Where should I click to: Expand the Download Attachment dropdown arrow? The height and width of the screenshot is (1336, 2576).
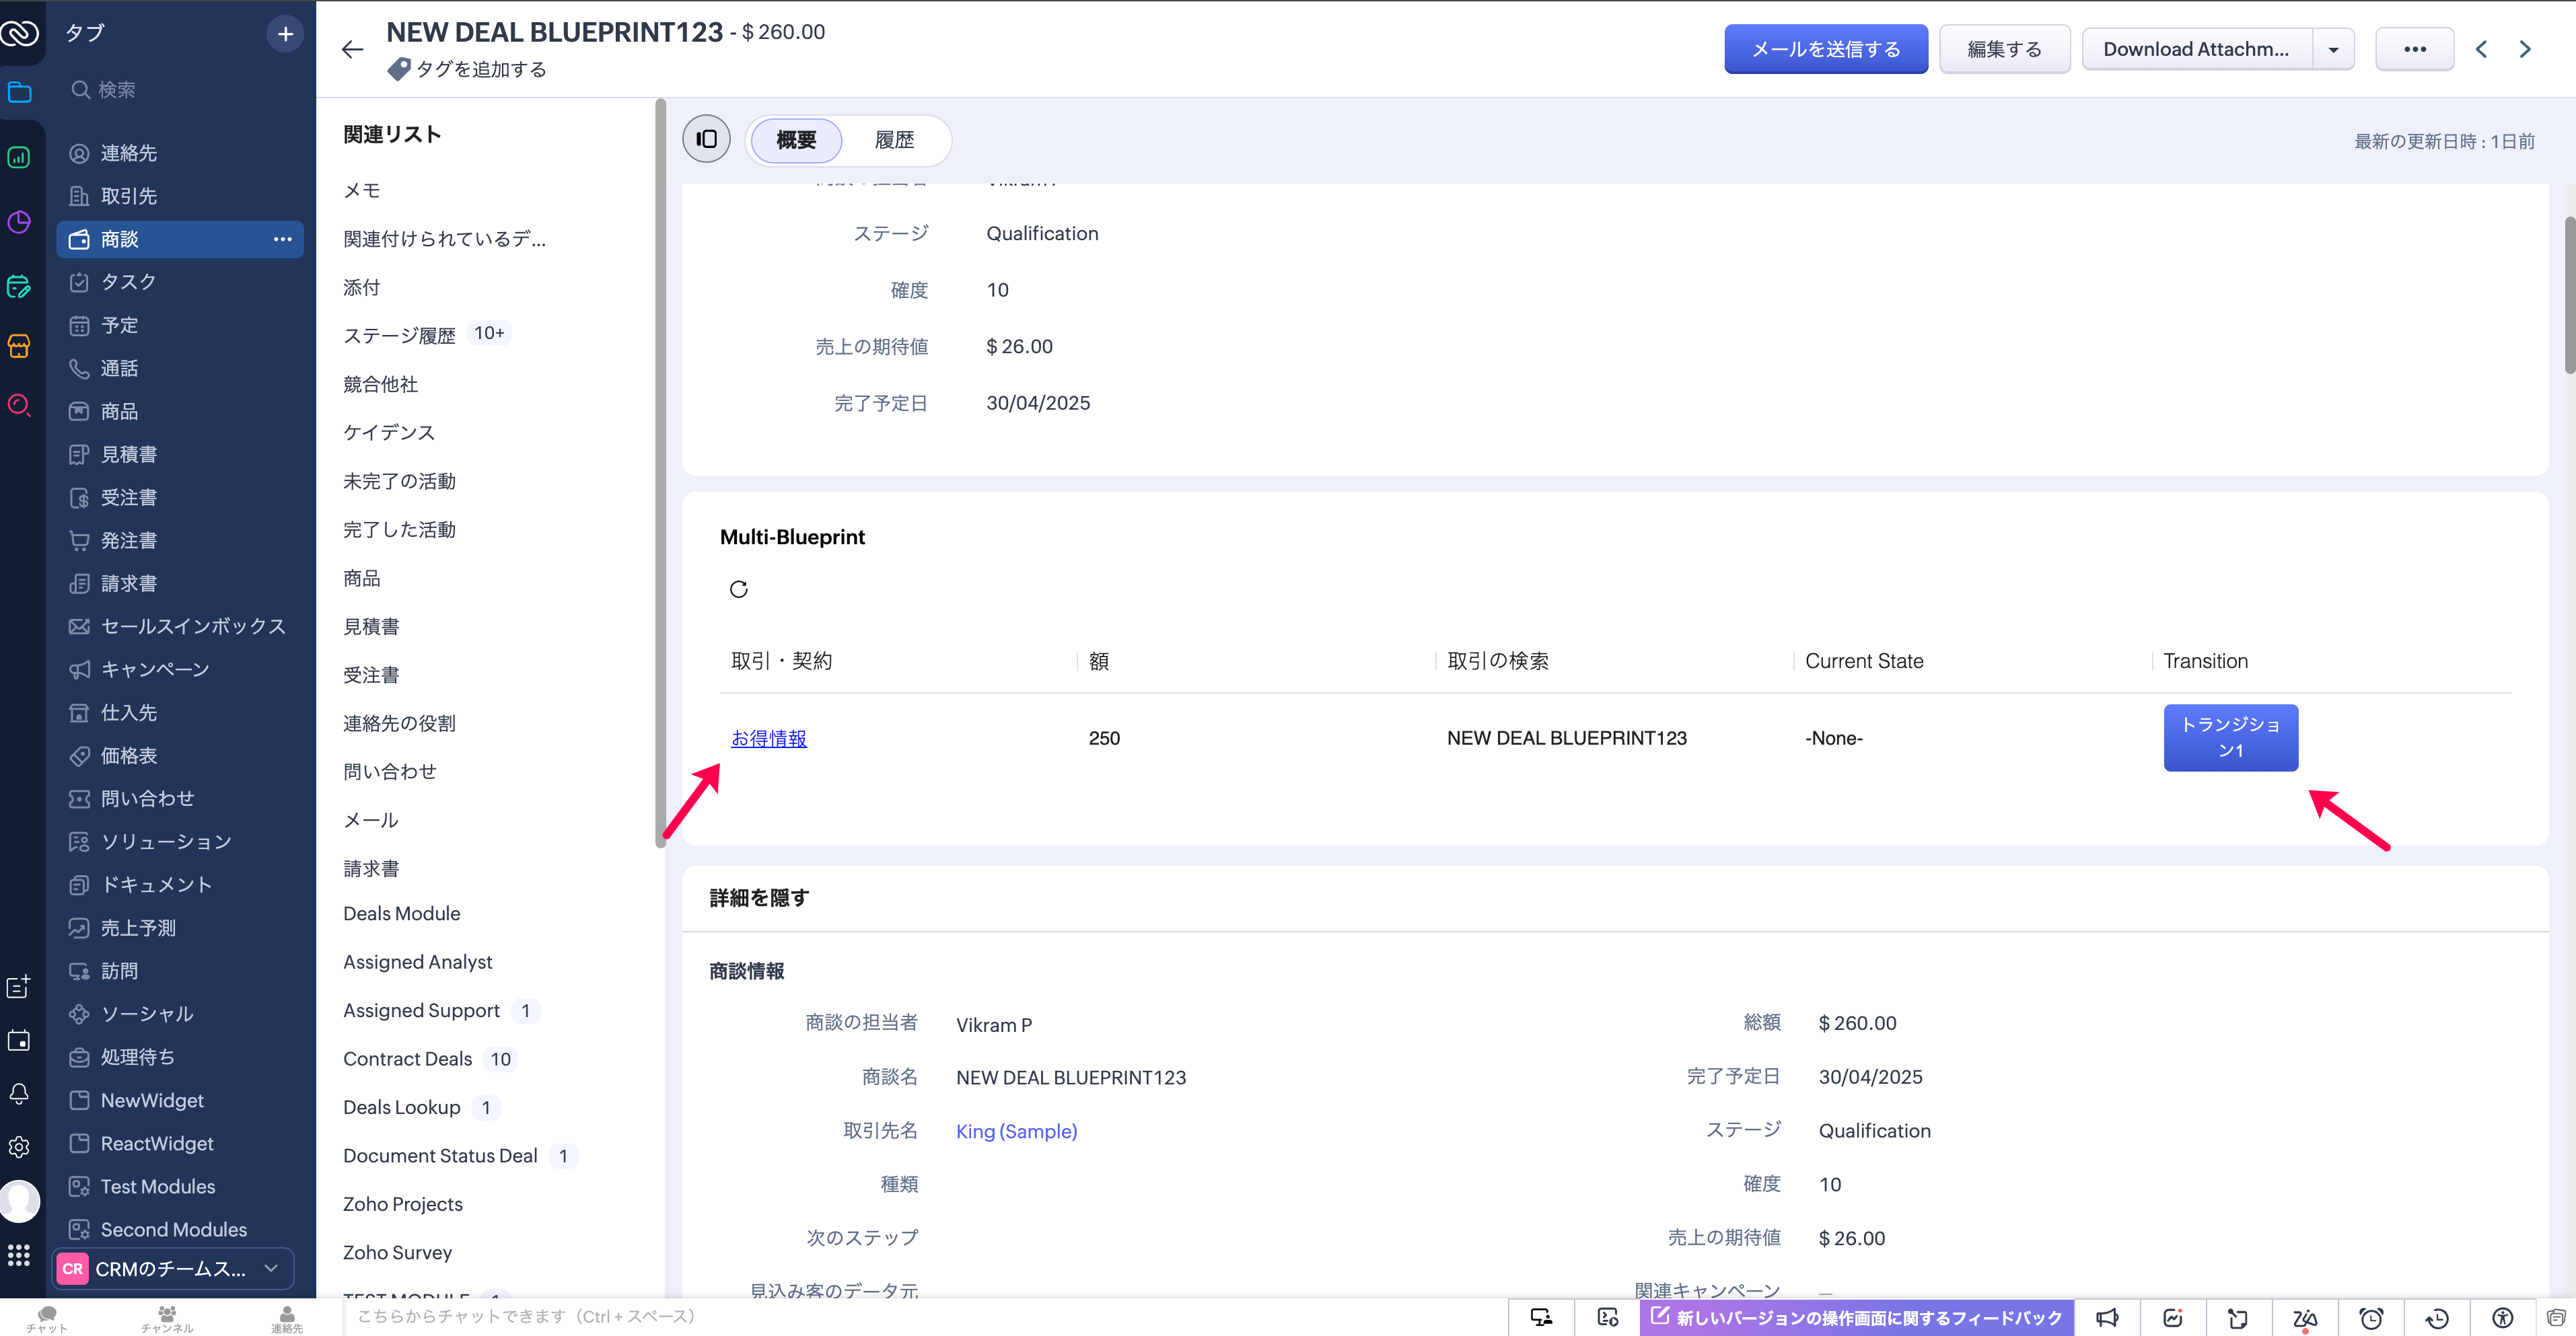coord(2333,49)
